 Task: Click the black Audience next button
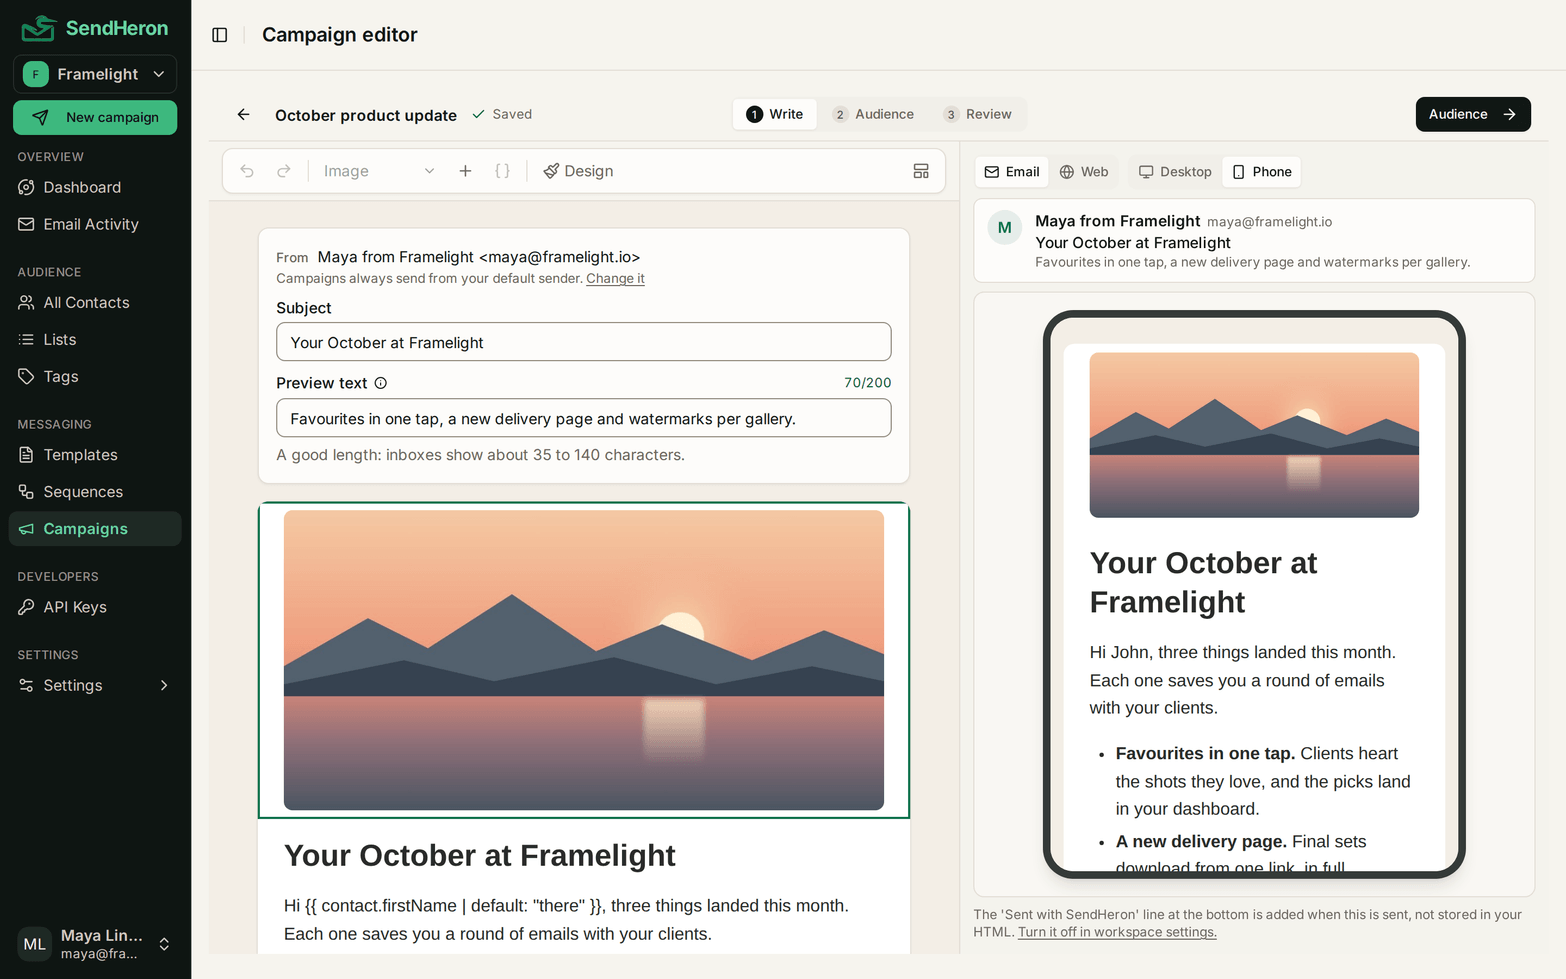click(x=1473, y=114)
